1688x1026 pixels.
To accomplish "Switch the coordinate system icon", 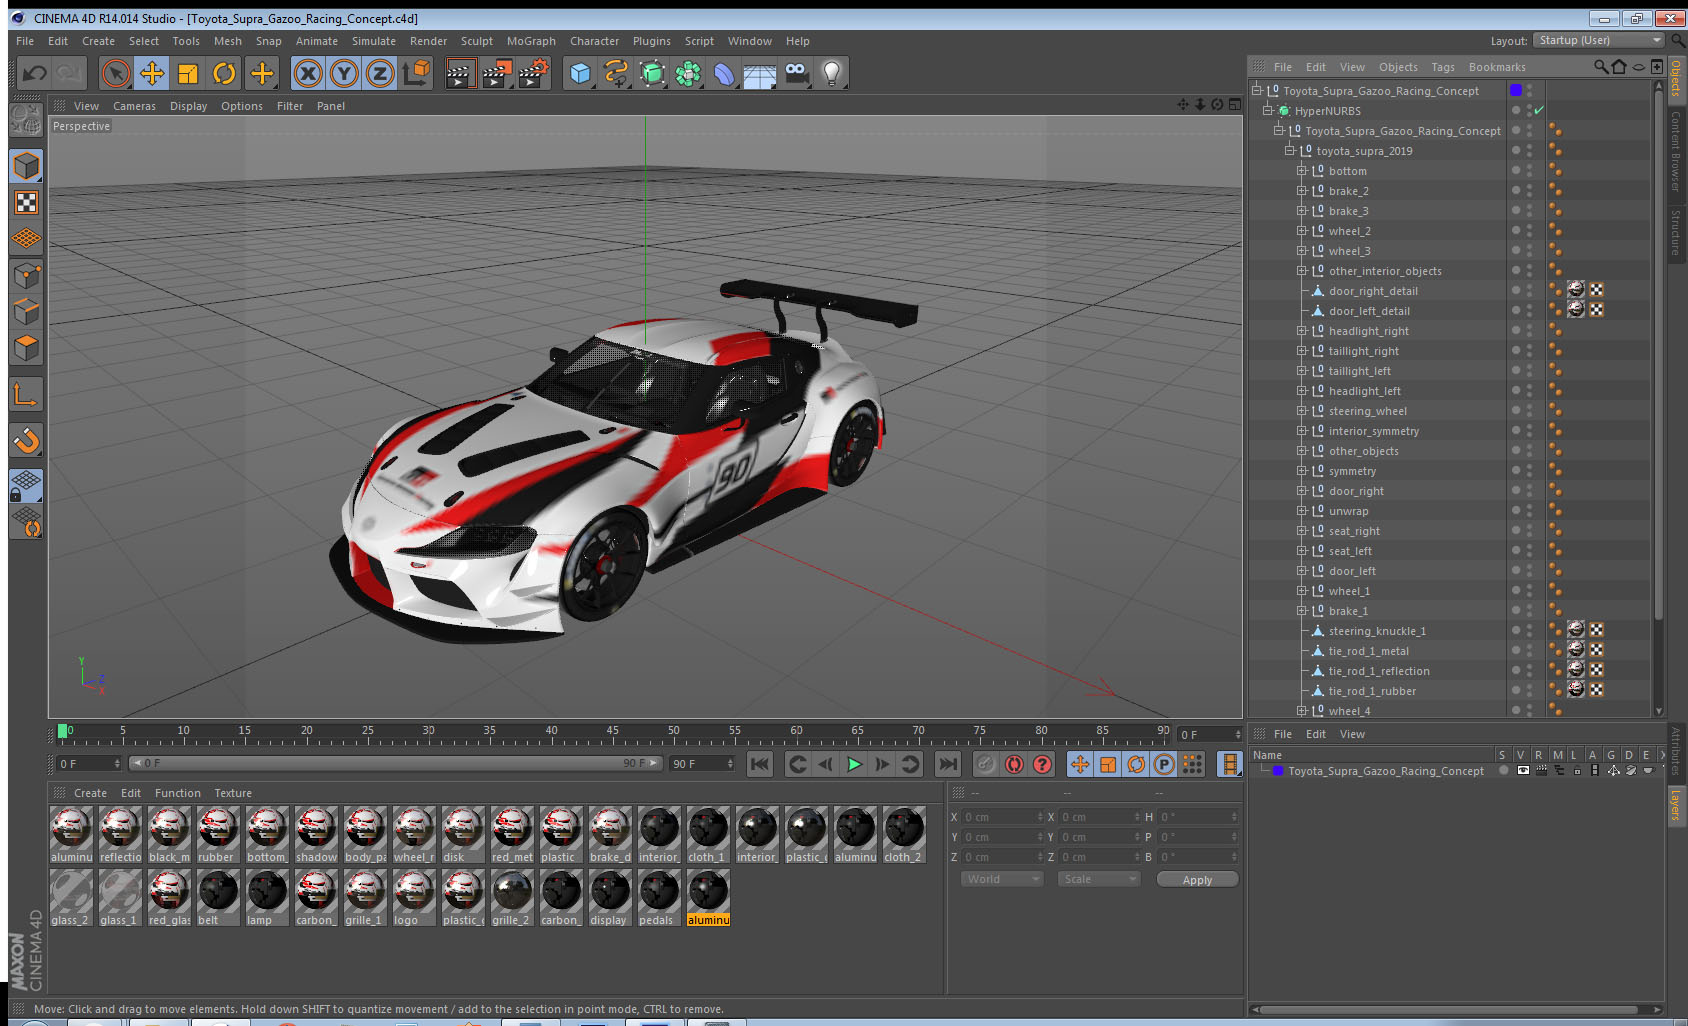I will tap(416, 73).
